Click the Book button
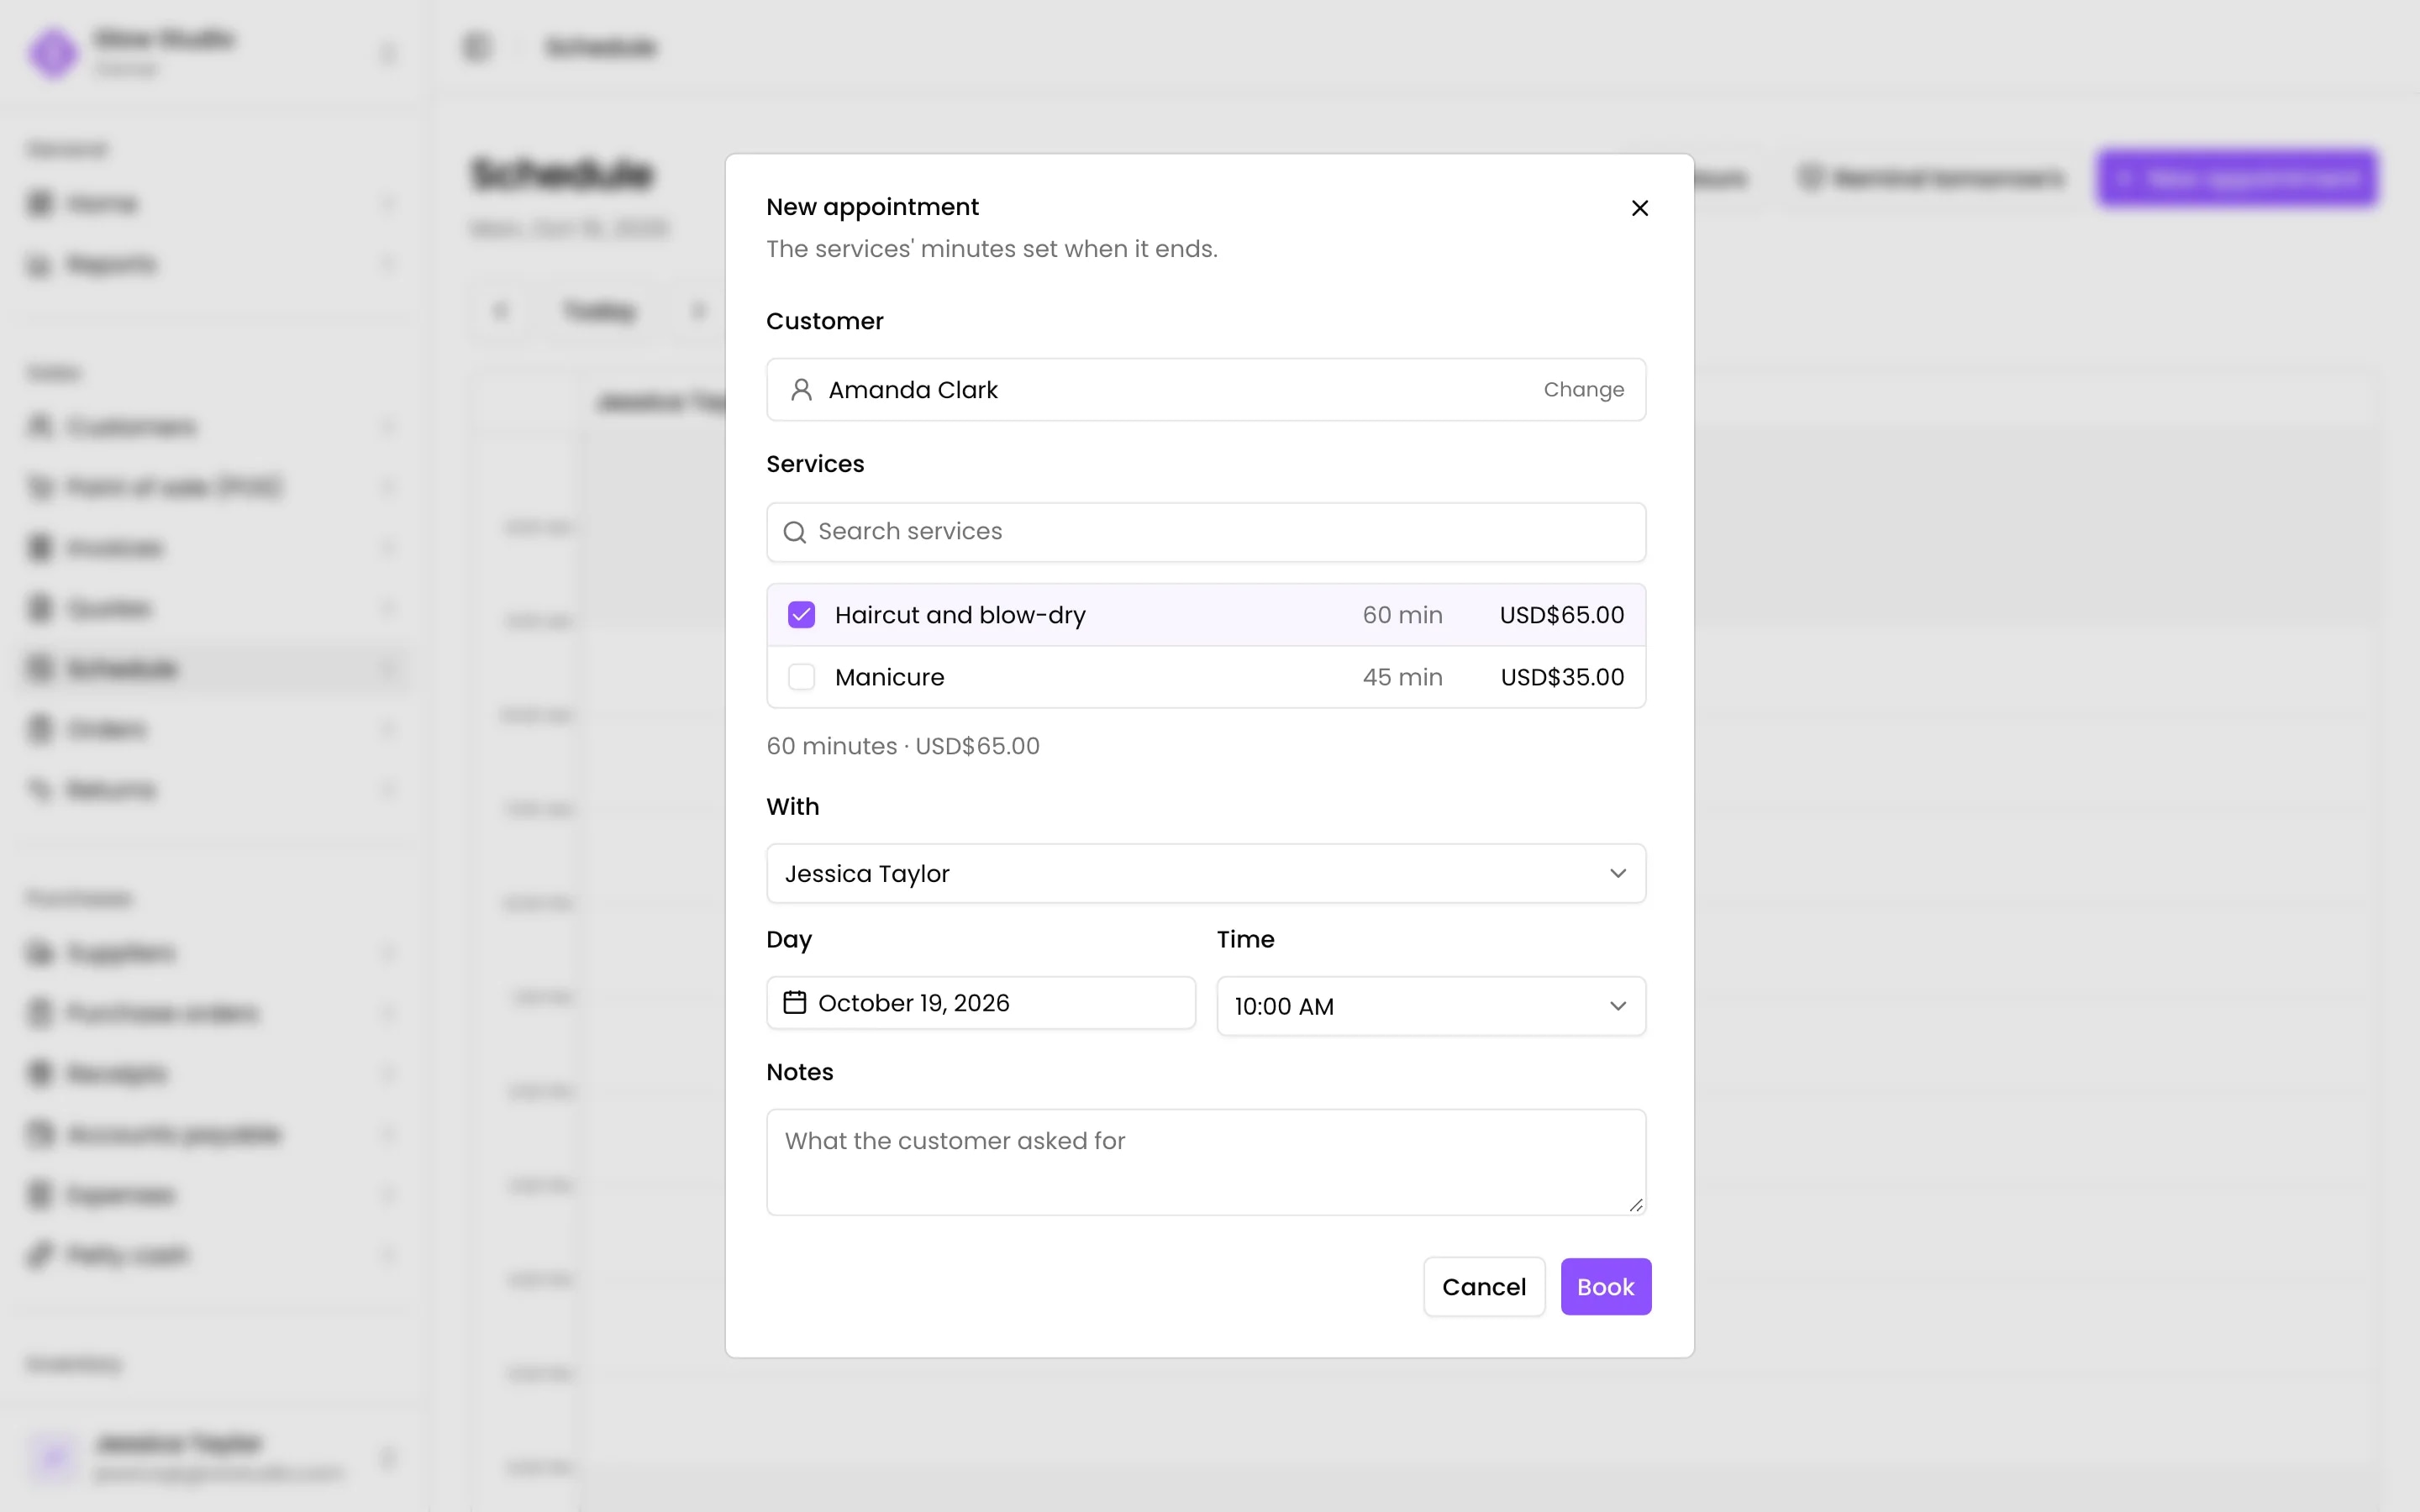Image resolution: width=2420 pixels, height=1512 pixels. [x=1606, y=1287]
